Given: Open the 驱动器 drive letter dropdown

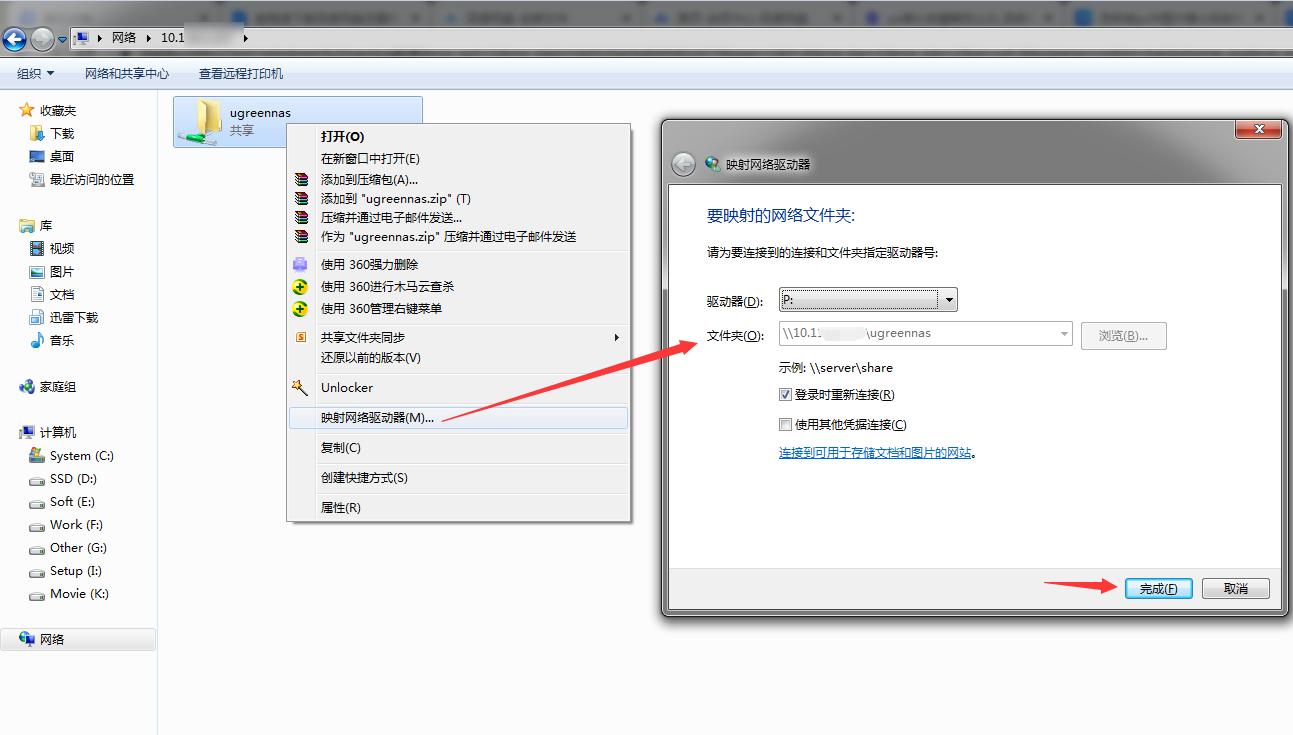Looking at the screenshot, I should pyautogui.click(x=868, y=300).
